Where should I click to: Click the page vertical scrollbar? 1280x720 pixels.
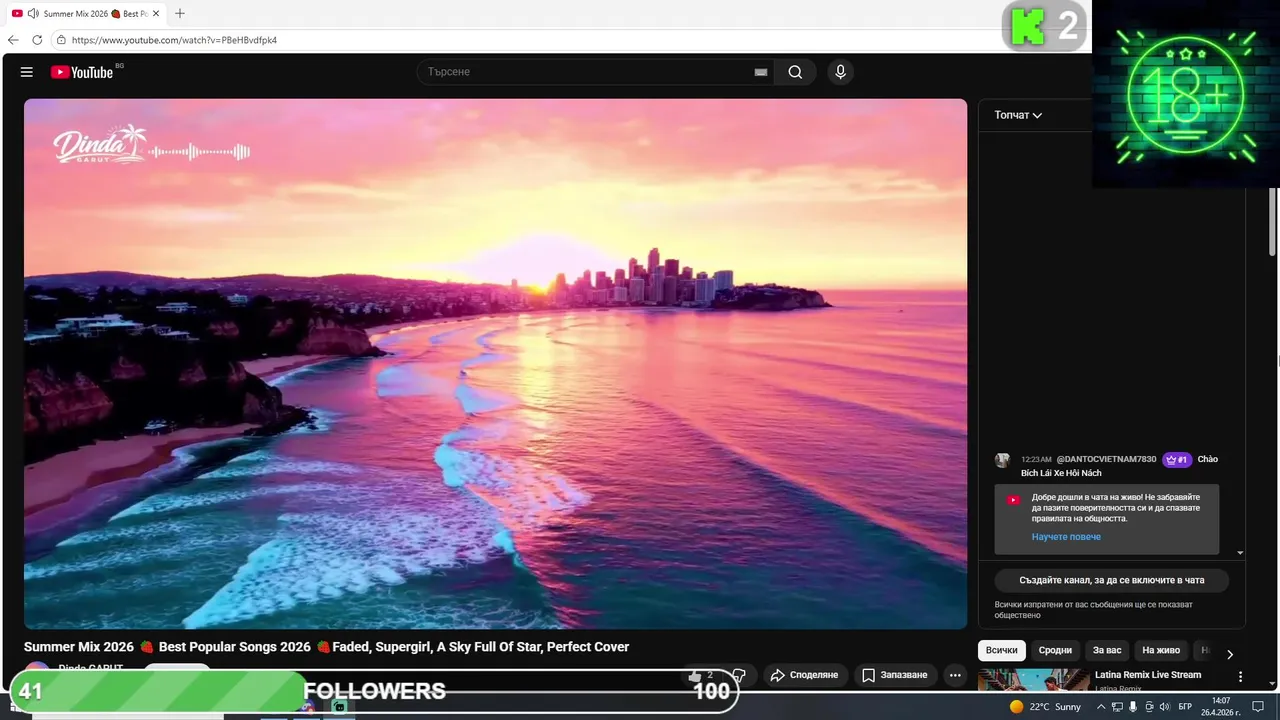(1273, 220)
